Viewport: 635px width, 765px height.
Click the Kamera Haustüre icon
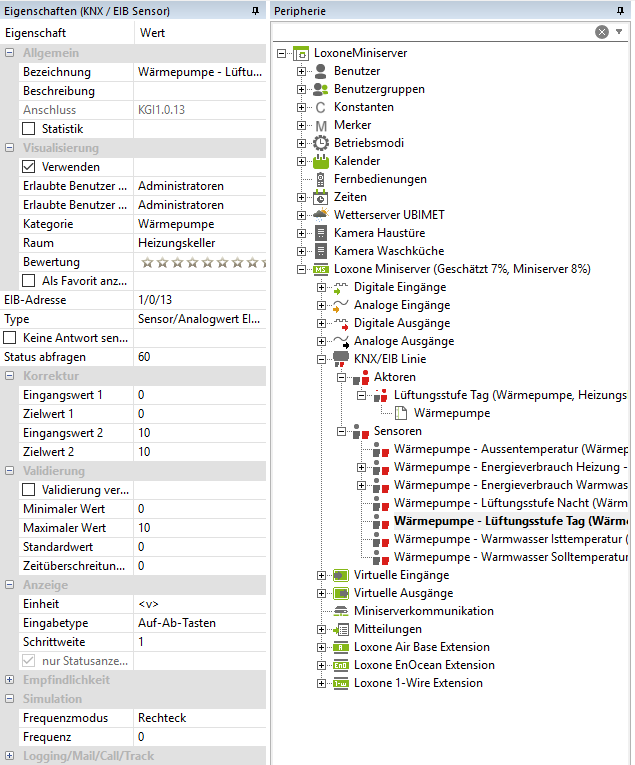pos(320,233)
